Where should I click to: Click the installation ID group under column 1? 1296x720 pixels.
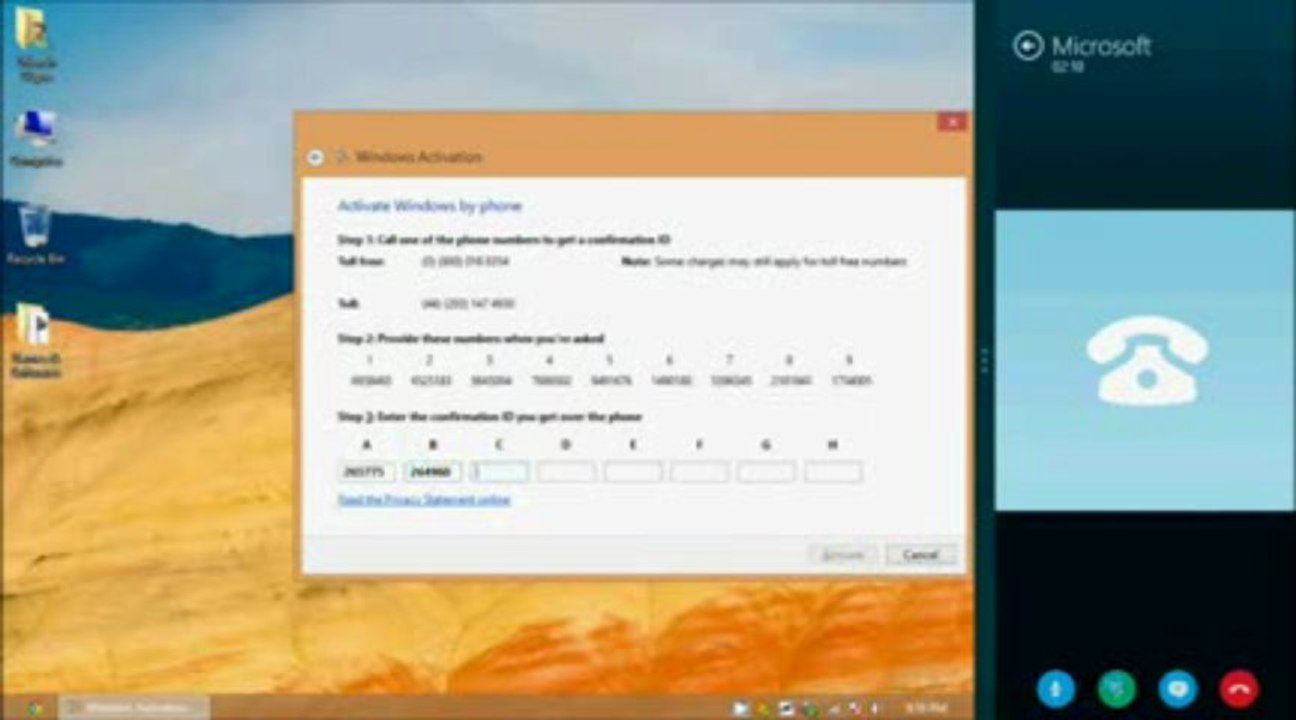(370, 381)
